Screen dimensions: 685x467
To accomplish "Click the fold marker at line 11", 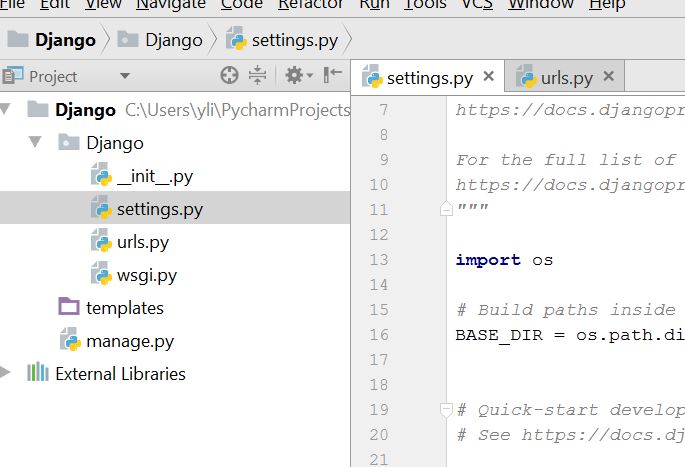I will tap(446, 208).
